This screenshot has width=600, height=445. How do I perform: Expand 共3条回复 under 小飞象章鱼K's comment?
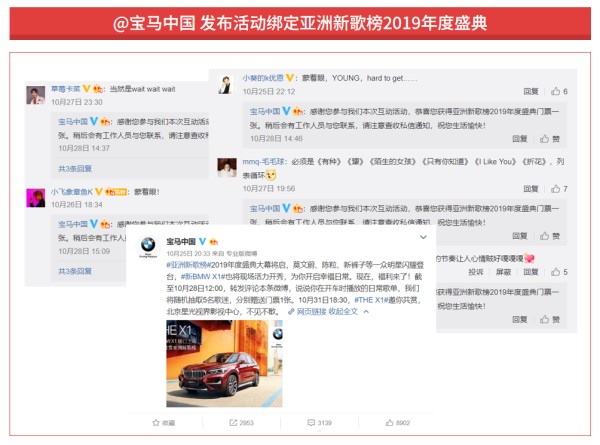[75, 271]
